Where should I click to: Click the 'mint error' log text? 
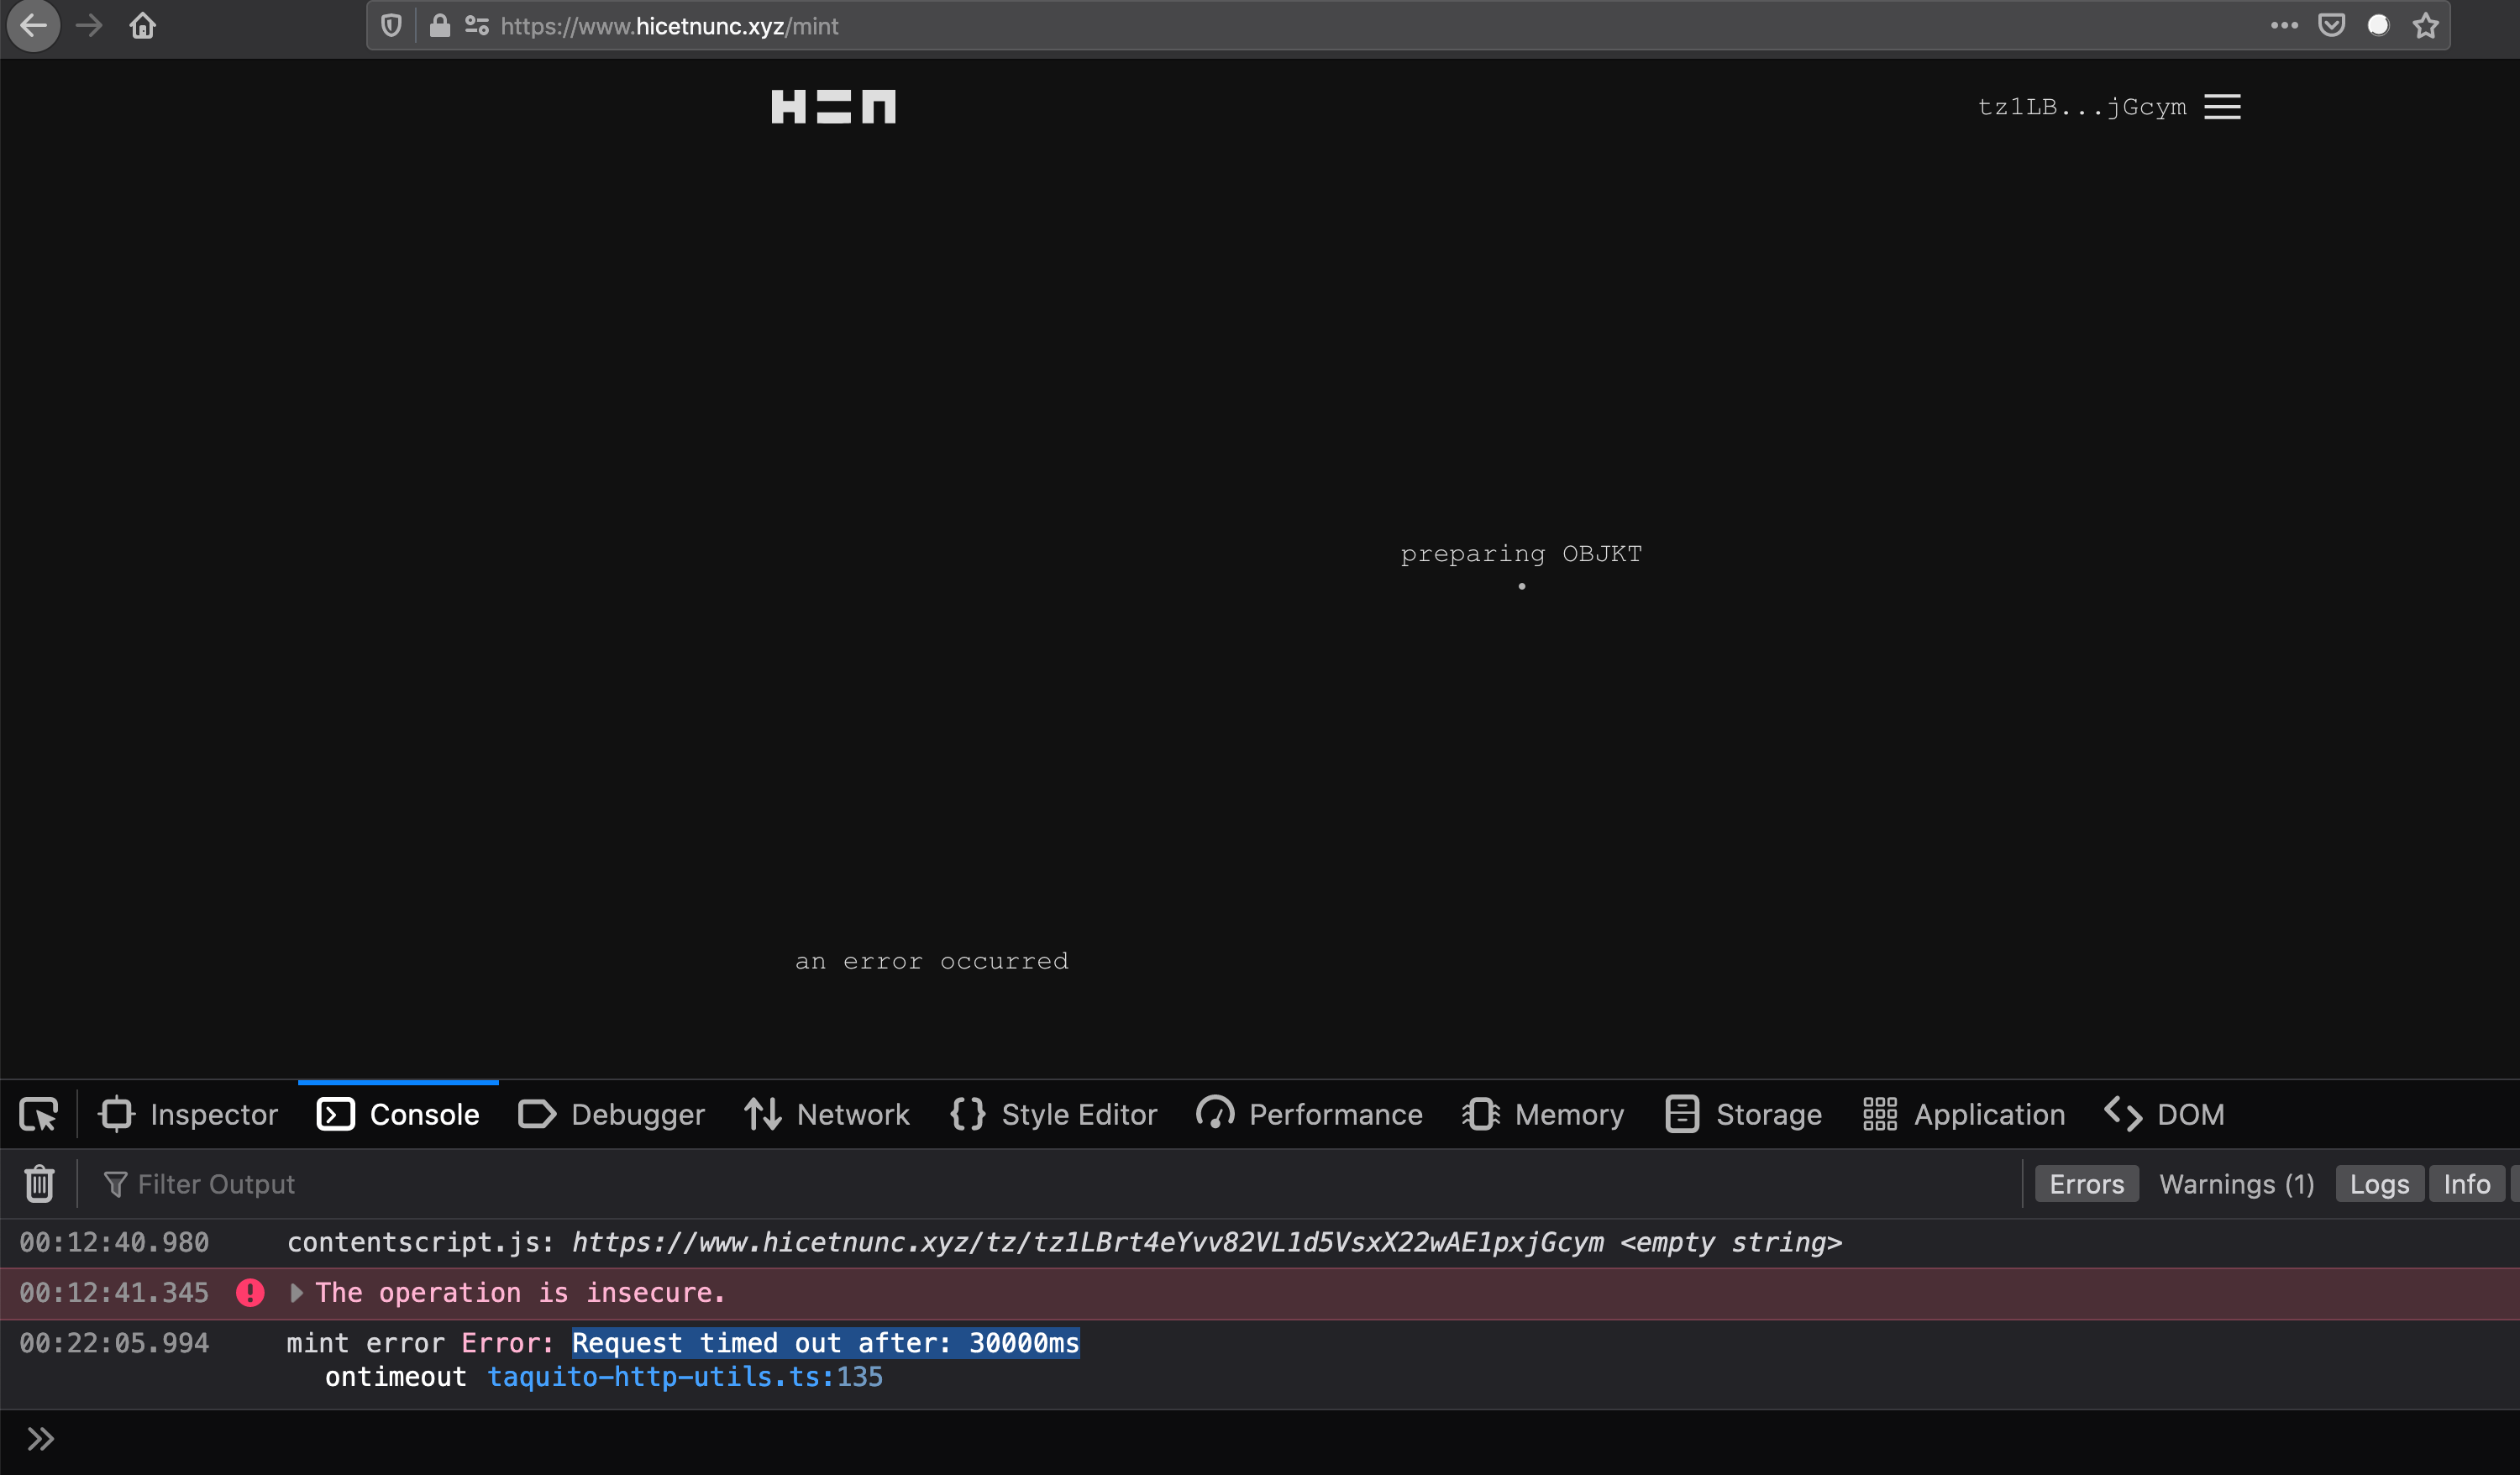[366, 1343]
